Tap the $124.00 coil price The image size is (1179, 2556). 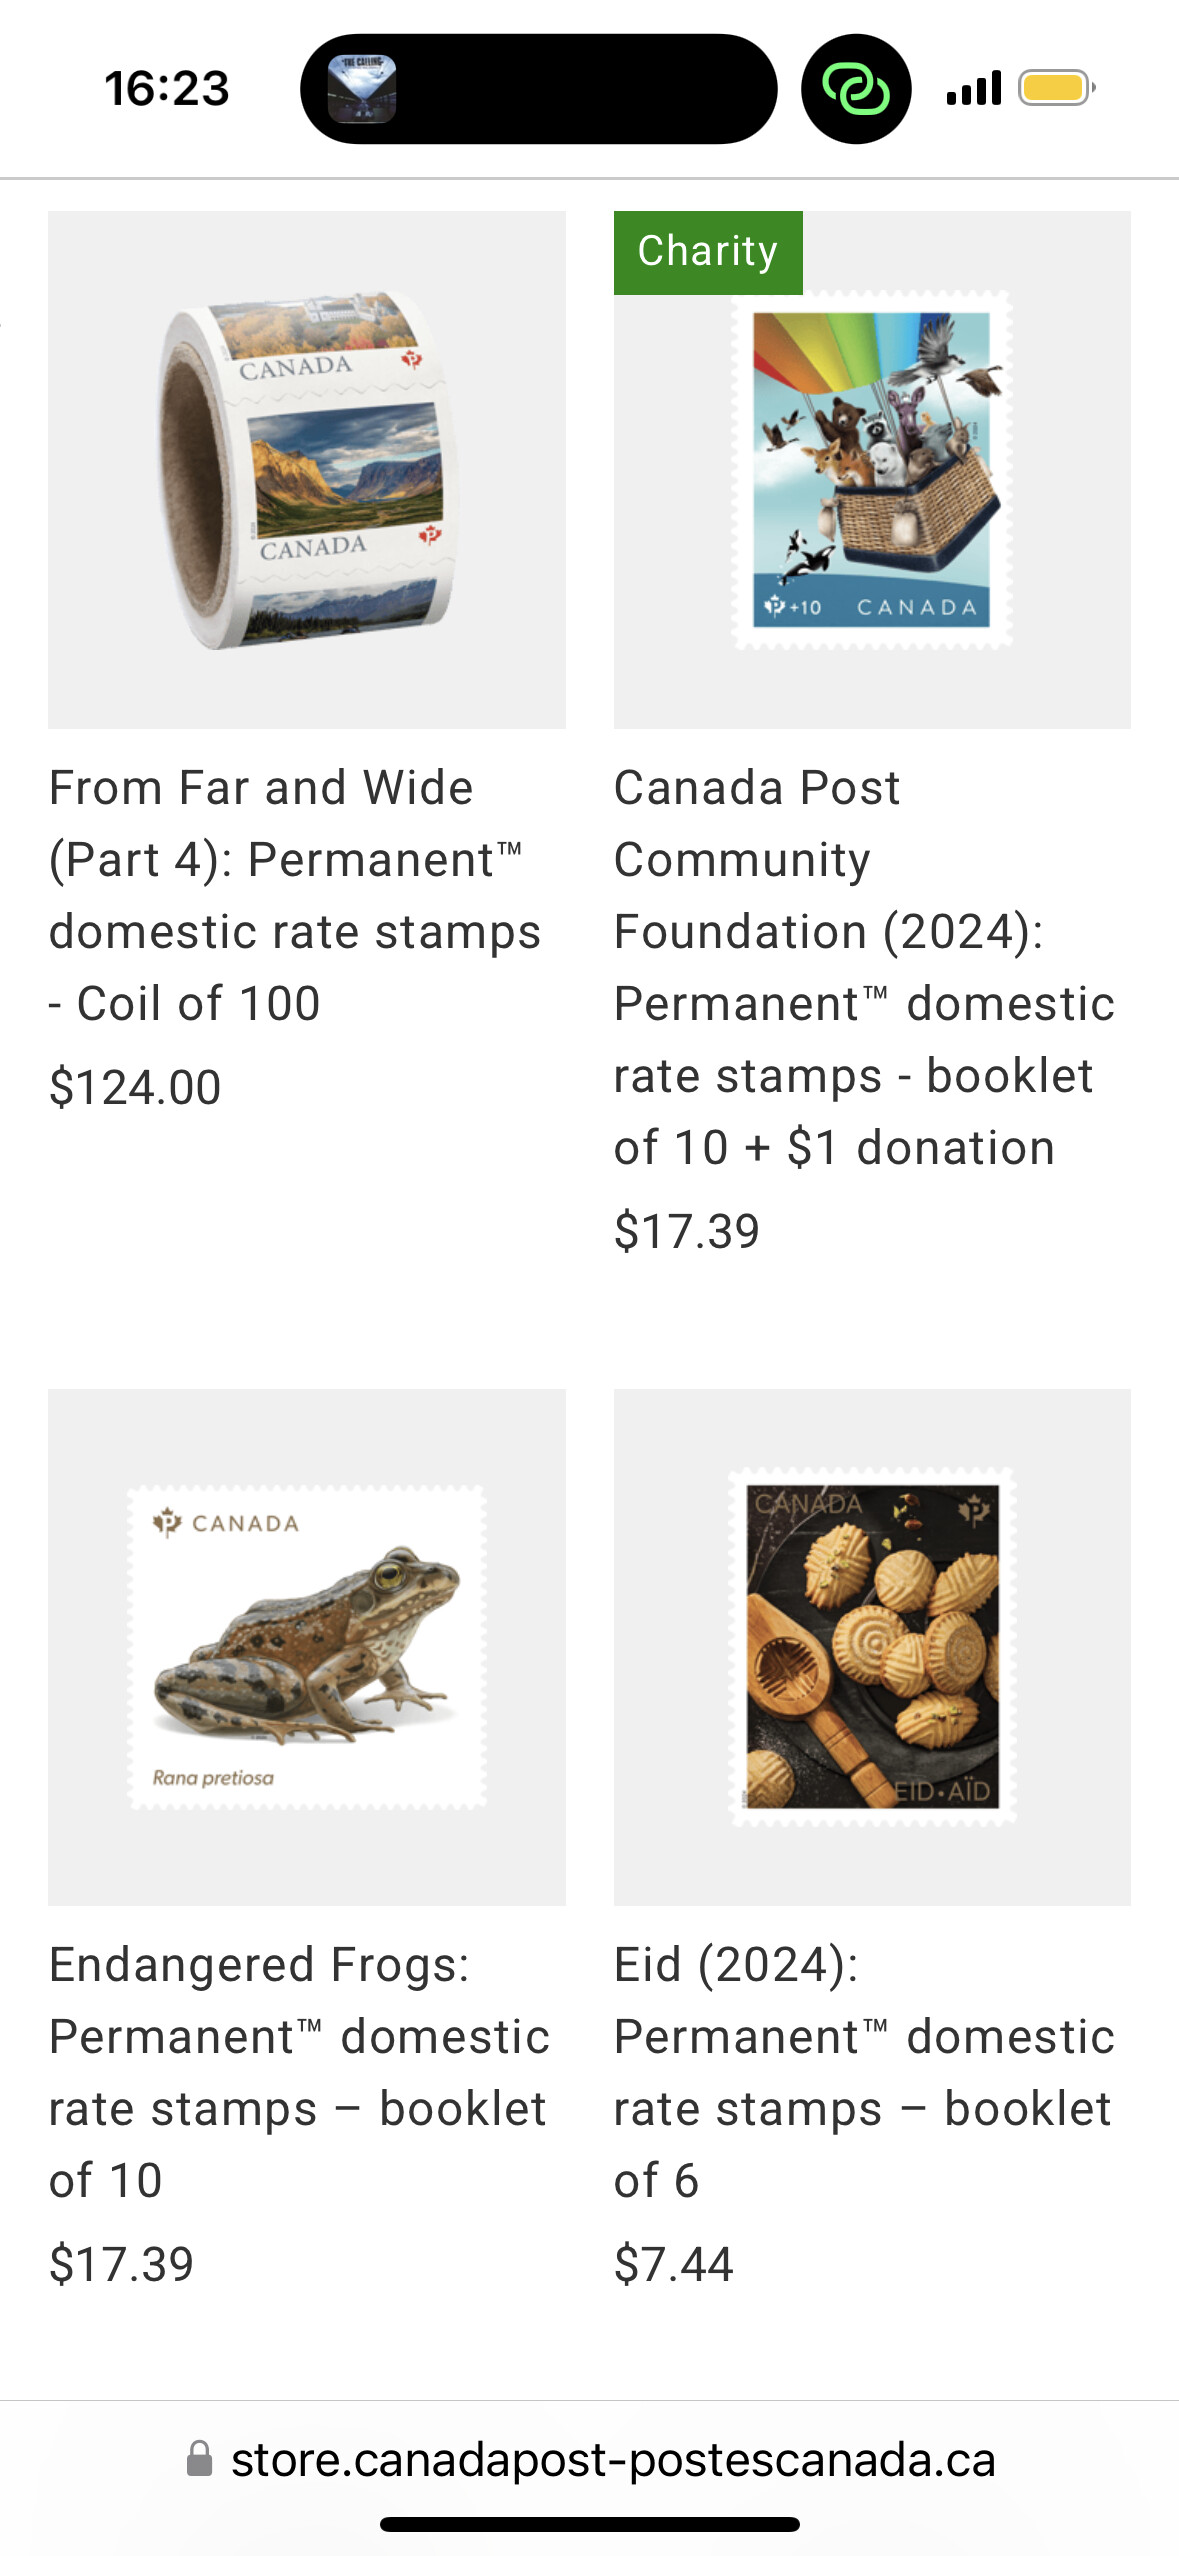pos(135,1087)
